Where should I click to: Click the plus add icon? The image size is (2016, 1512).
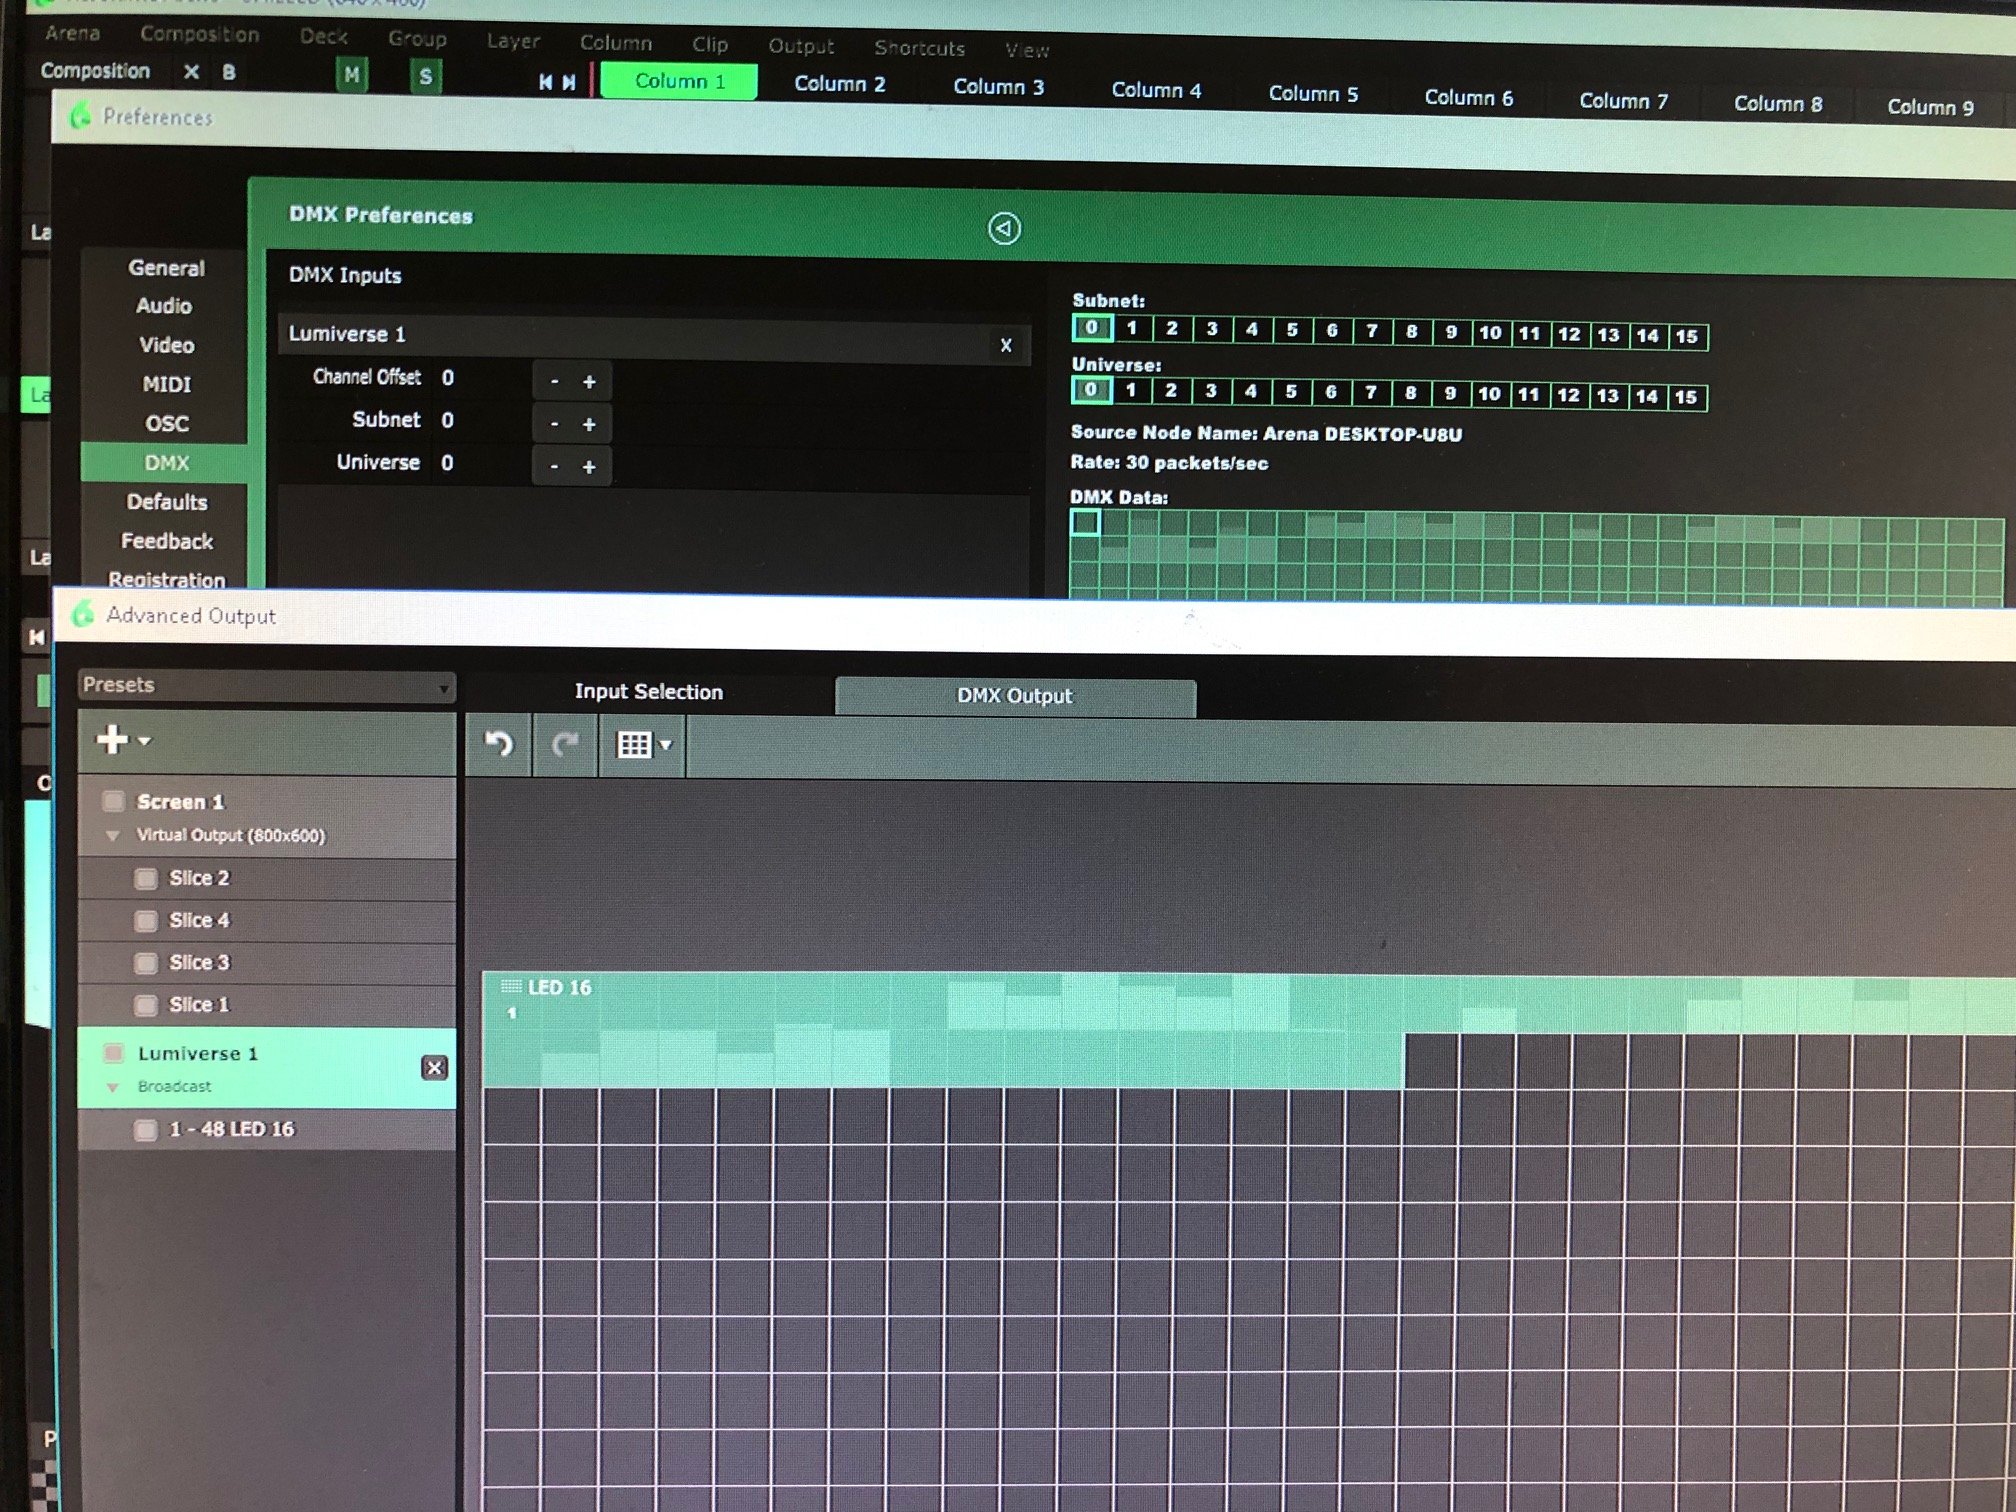coord(113,740)
